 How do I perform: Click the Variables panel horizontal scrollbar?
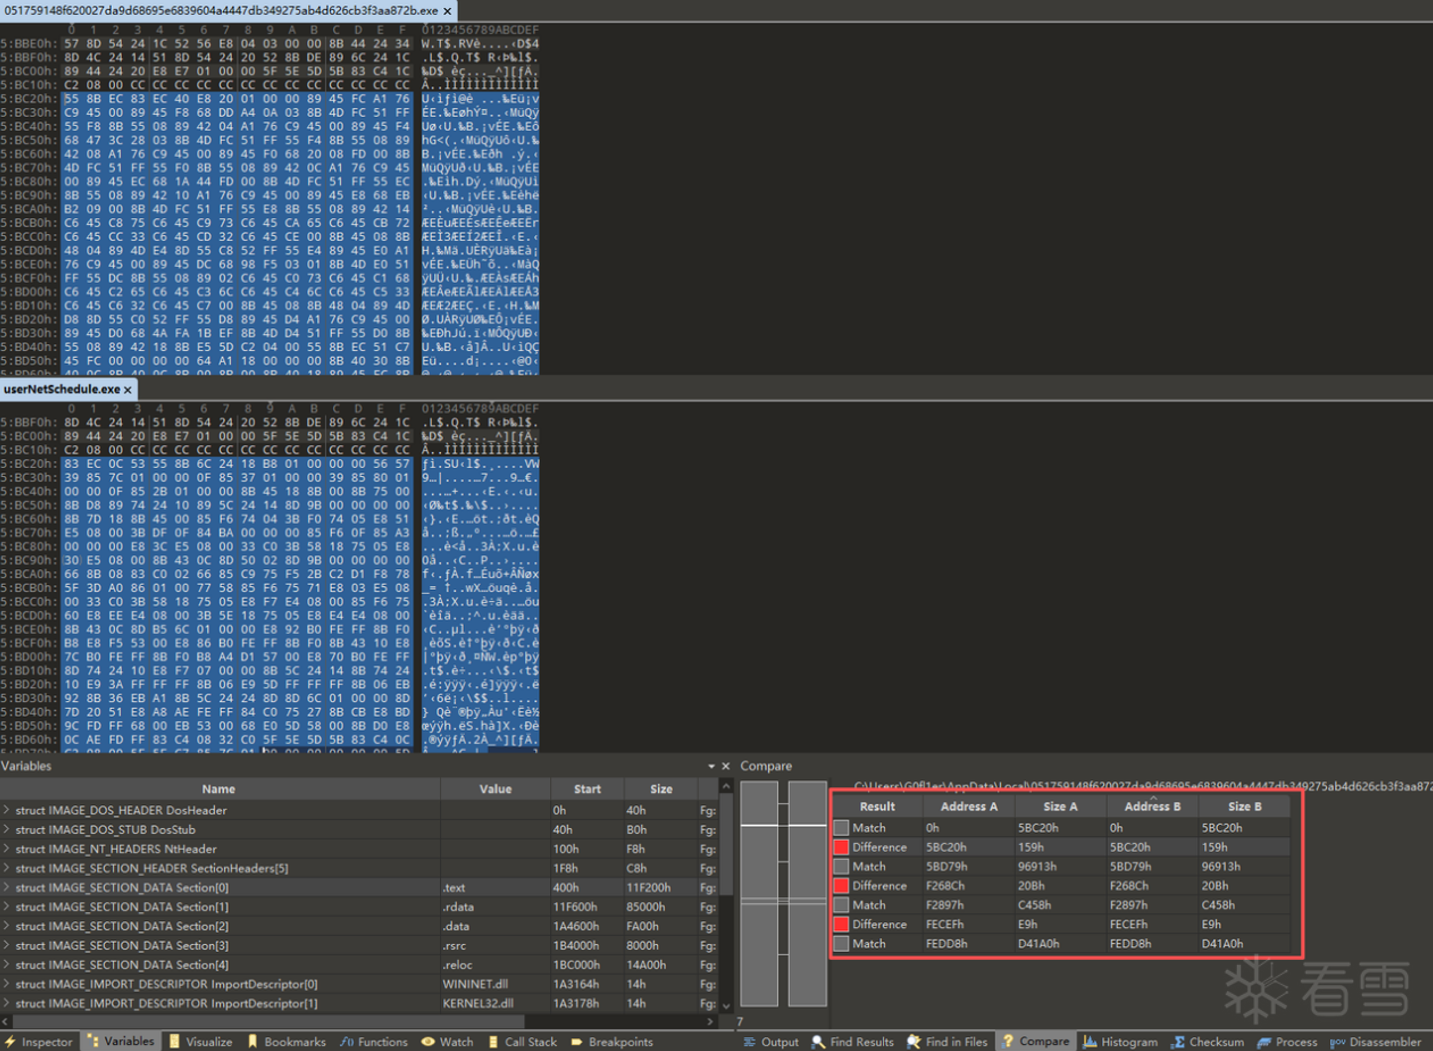(x=268, y=1022)
